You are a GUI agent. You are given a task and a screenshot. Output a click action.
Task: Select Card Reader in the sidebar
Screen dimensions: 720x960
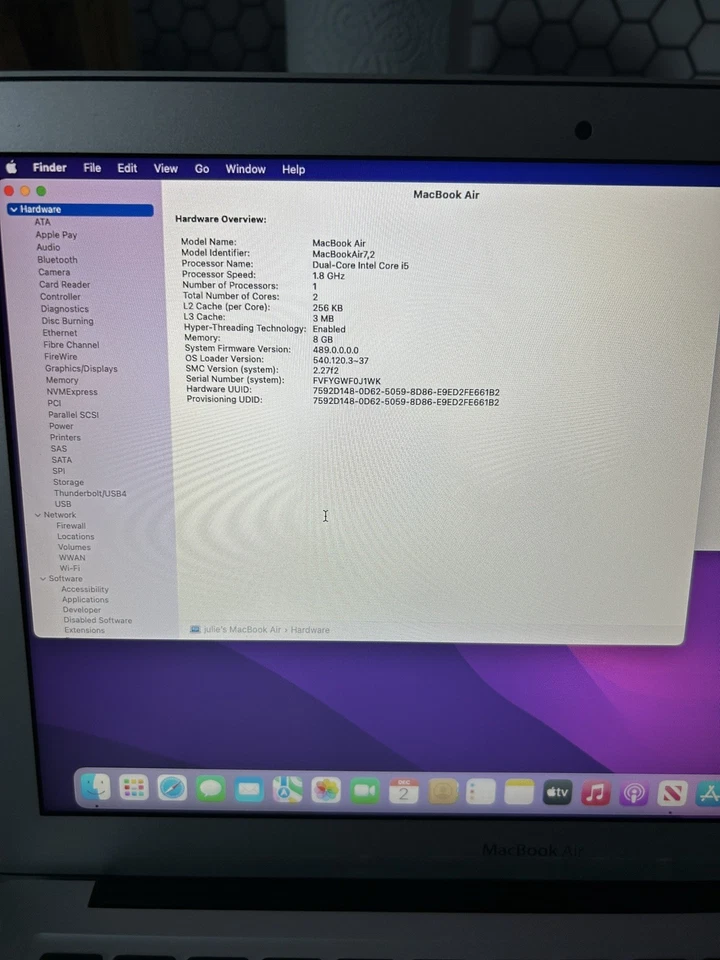pos(64,284)
